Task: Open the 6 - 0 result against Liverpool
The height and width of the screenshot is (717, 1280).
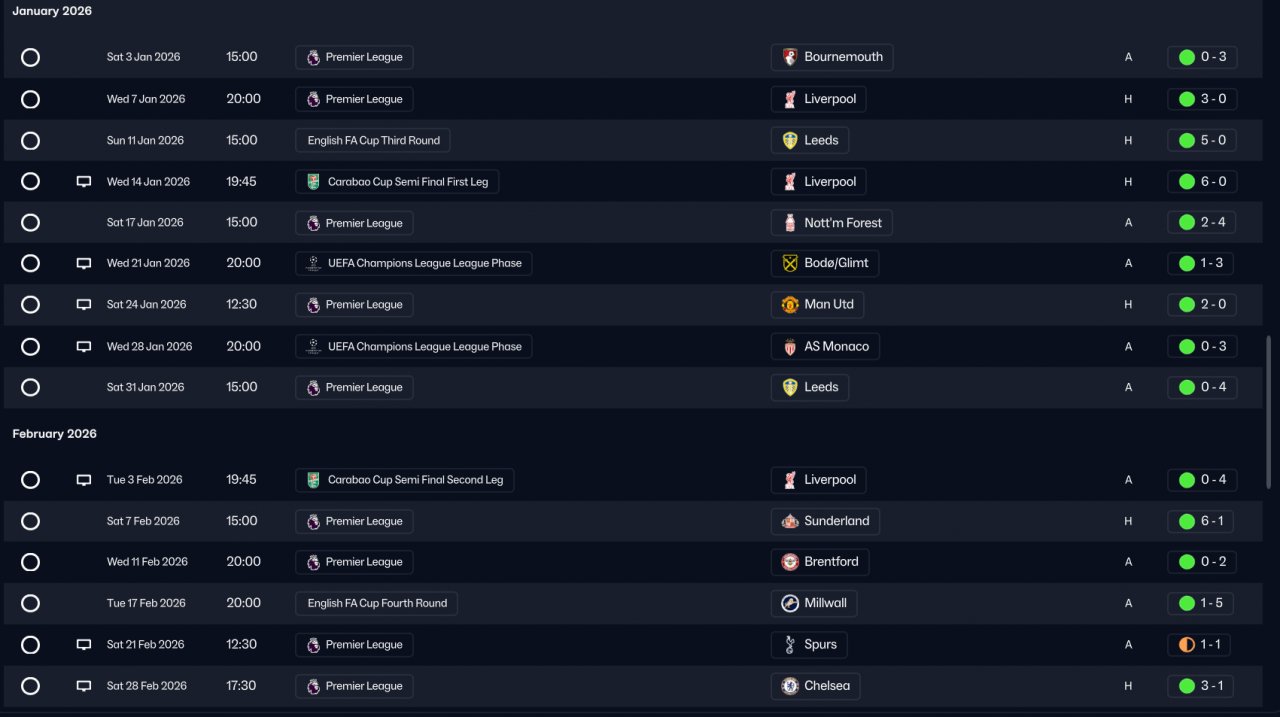Action: point(1202,182)
